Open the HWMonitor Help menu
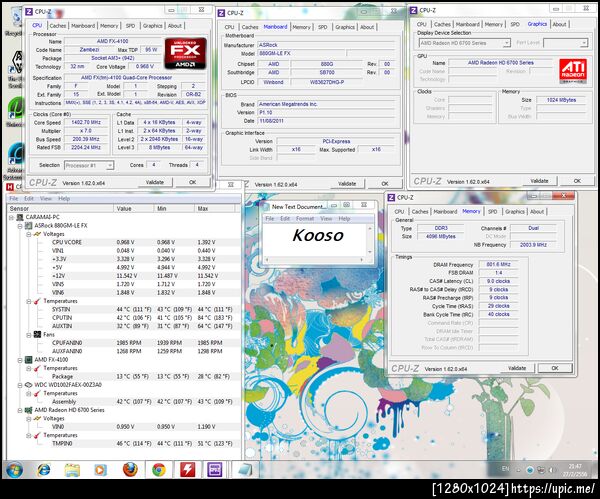The image size is (600, 499). point(64,199)
